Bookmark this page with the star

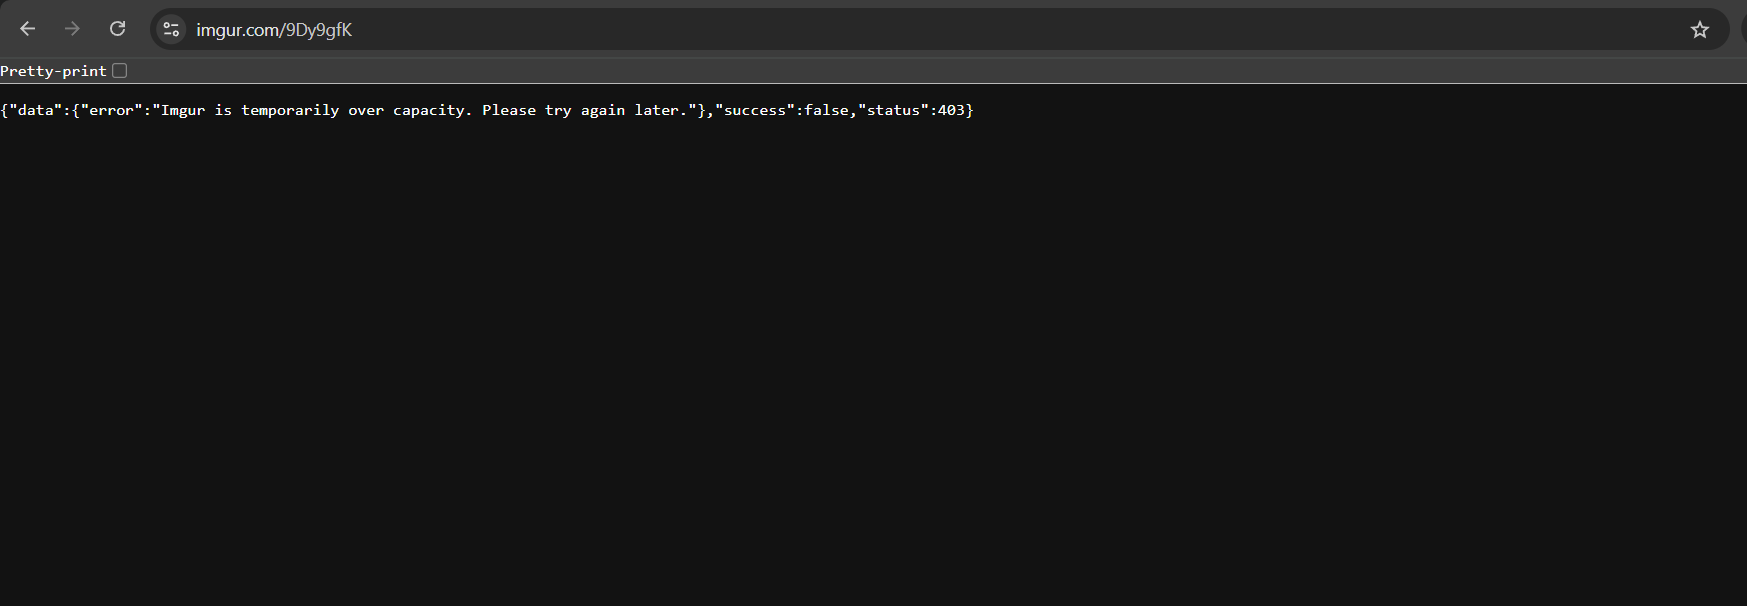tap(1700, 30)
